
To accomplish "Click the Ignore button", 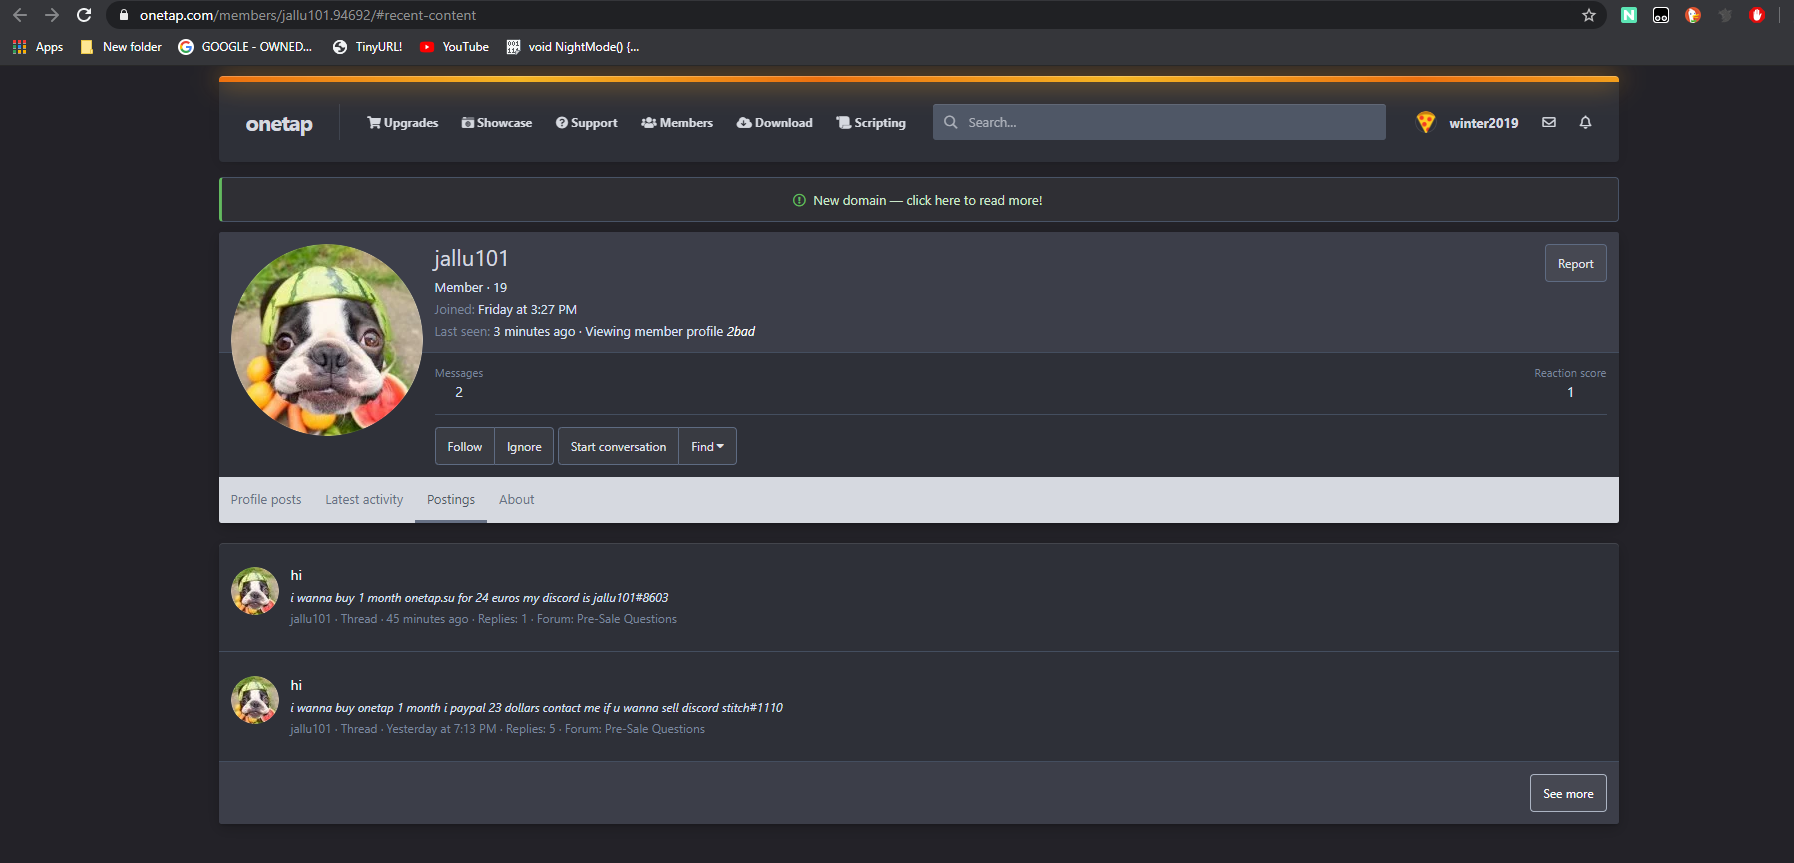I will (524, 446).
